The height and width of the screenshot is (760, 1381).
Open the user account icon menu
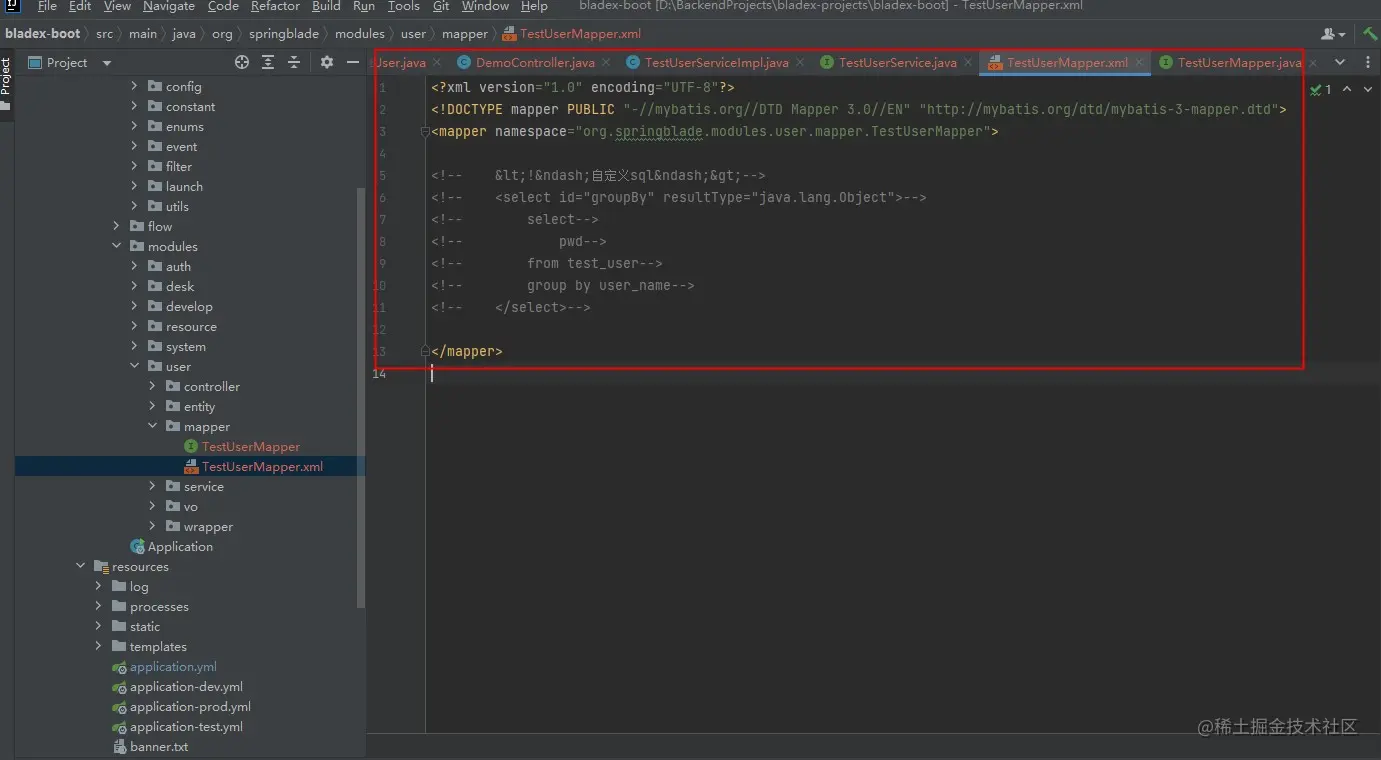click(x=1333, y=33)
